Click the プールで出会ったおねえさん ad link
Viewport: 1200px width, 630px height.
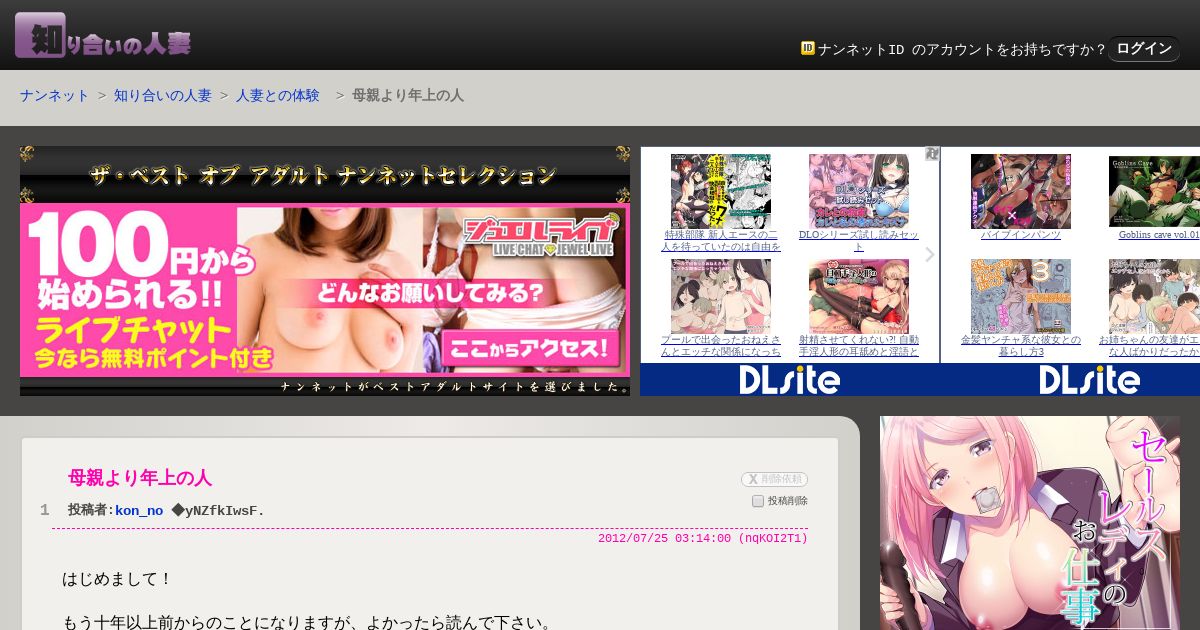pos(721,346)
